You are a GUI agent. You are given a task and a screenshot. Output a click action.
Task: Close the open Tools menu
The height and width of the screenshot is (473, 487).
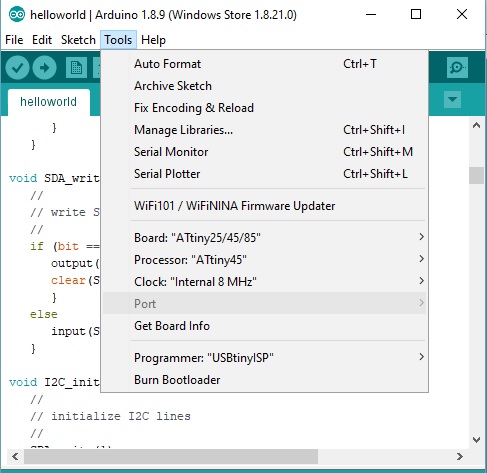[118, 40]
